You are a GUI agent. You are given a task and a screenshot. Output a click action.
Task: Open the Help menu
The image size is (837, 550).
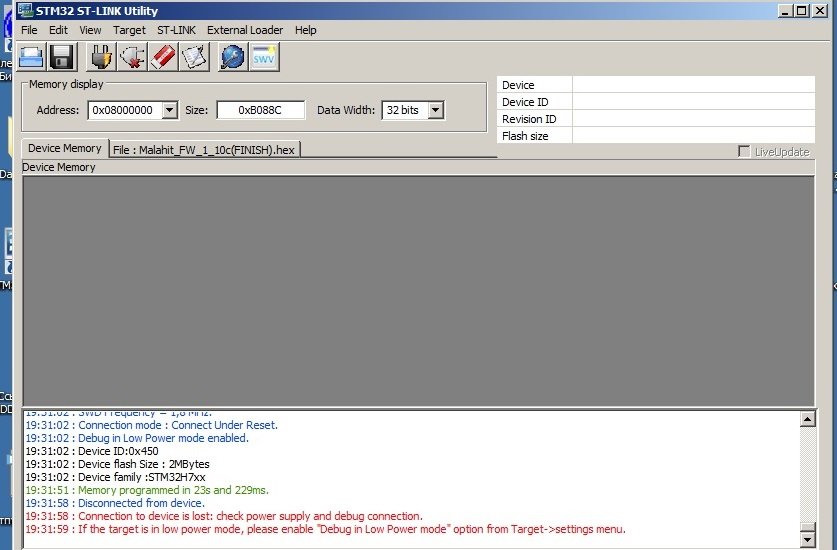[305, 30]
